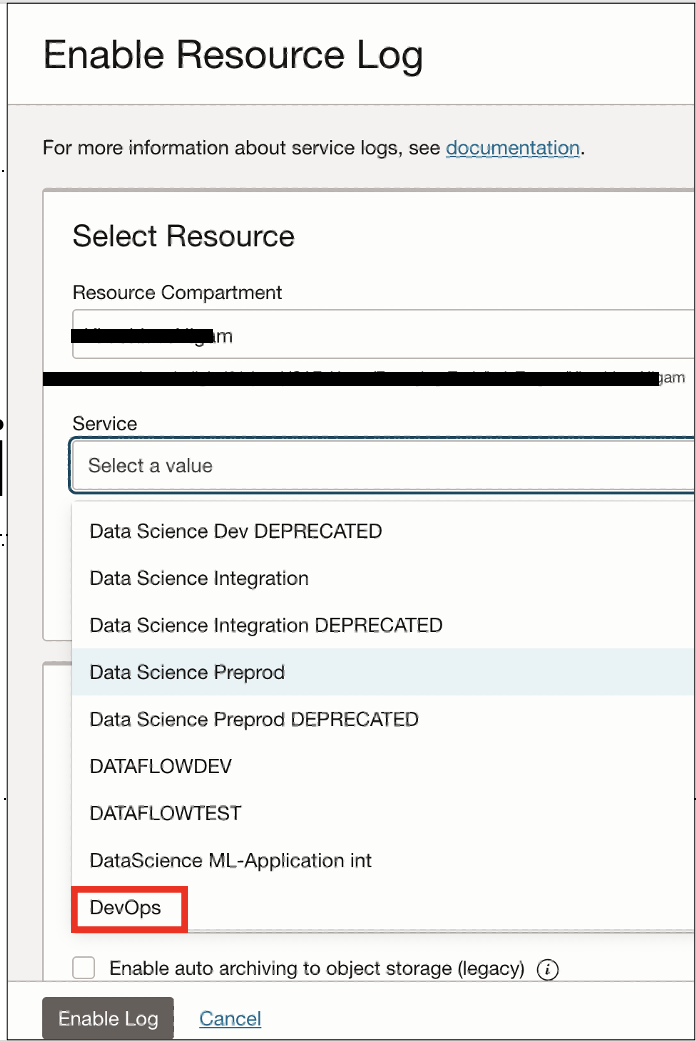Pick Data Science Integration service
Image resolution: width=696 pixels, height=1042 pixels.
click(x=199, y=578)
